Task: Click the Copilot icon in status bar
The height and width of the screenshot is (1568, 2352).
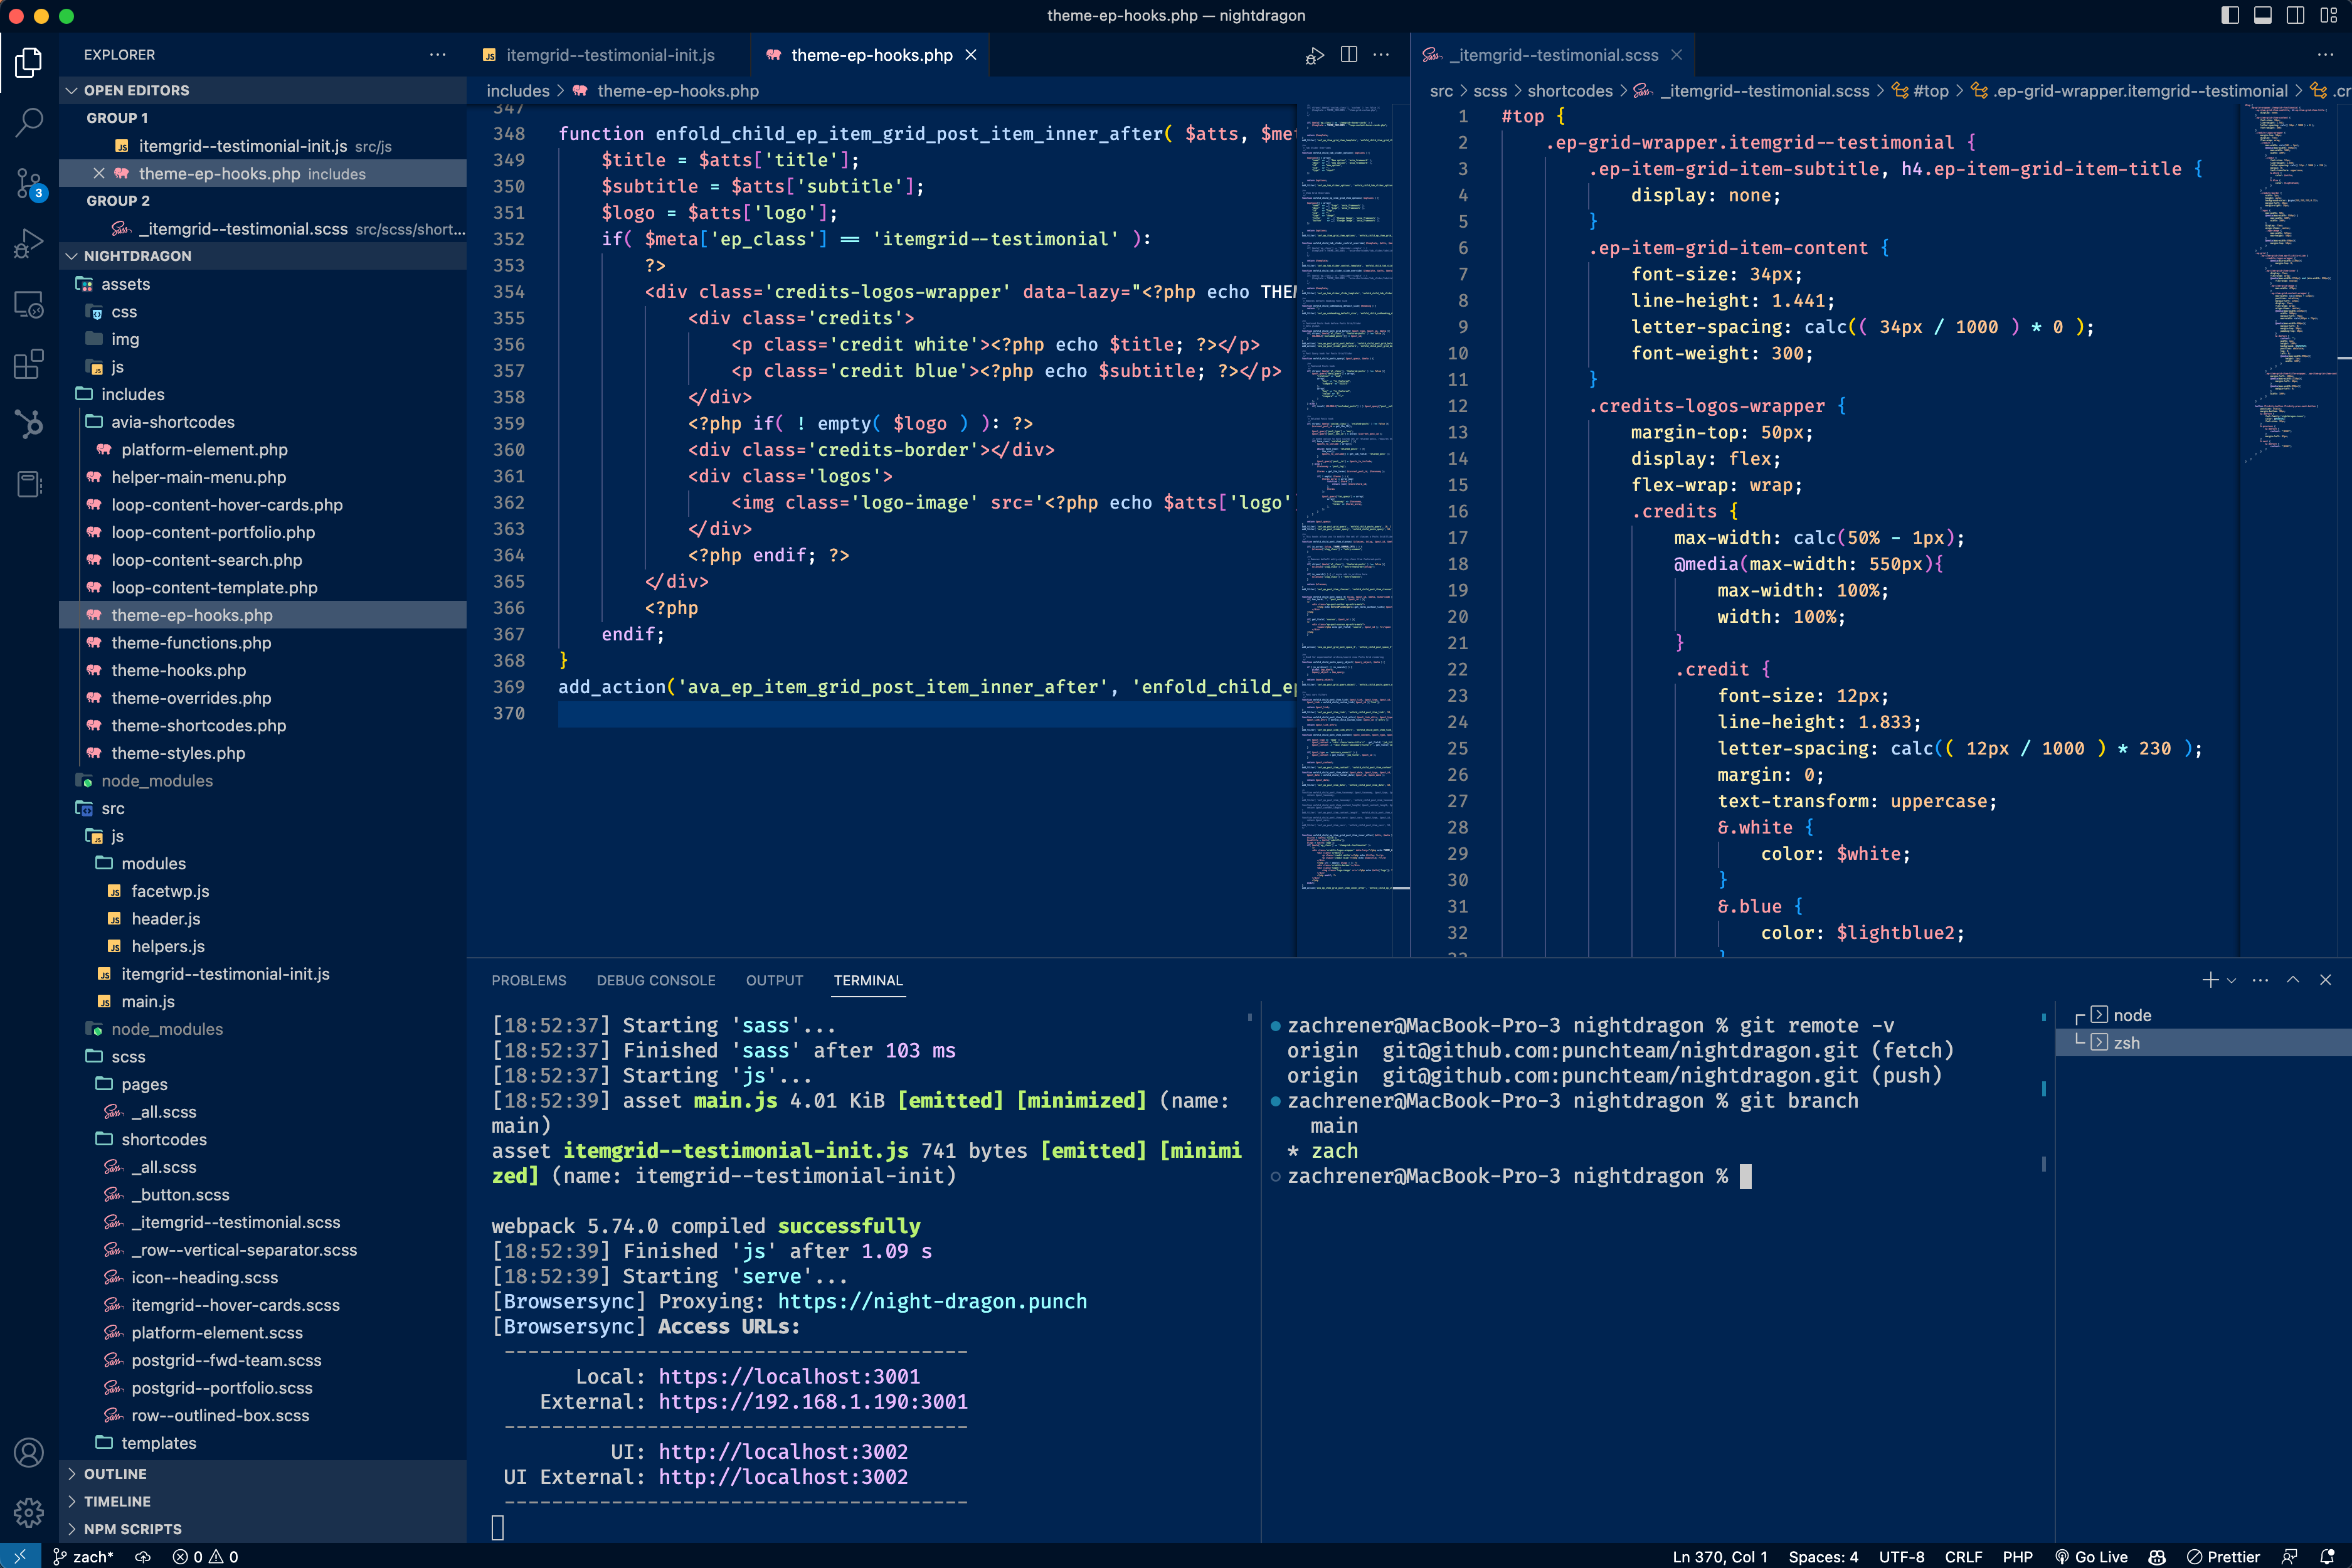Action: coord(2157,1556)
